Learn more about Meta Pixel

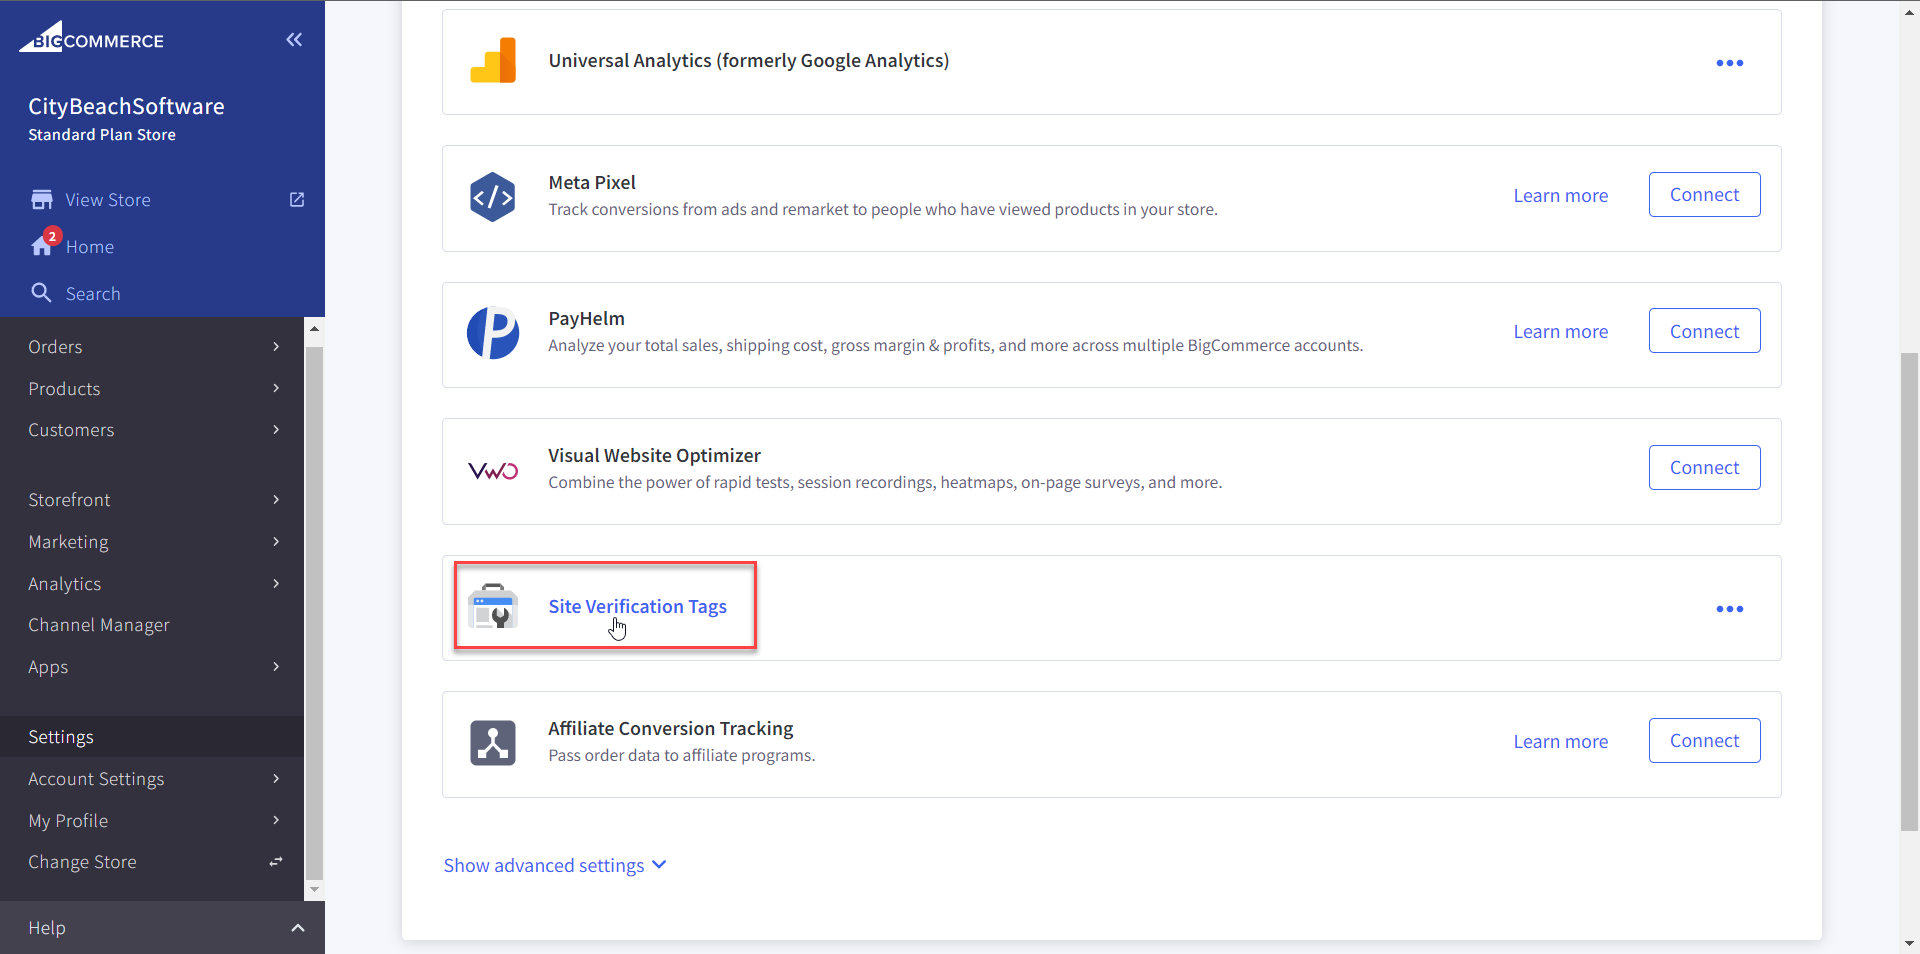pyautogui.click(x=1560, y=196)
